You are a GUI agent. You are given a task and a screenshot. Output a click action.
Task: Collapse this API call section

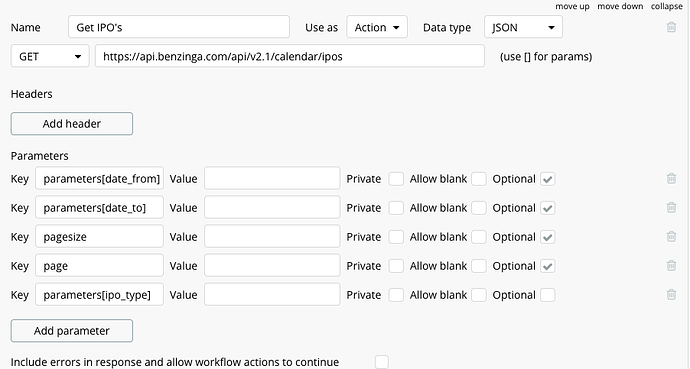(x=667, y=6)
